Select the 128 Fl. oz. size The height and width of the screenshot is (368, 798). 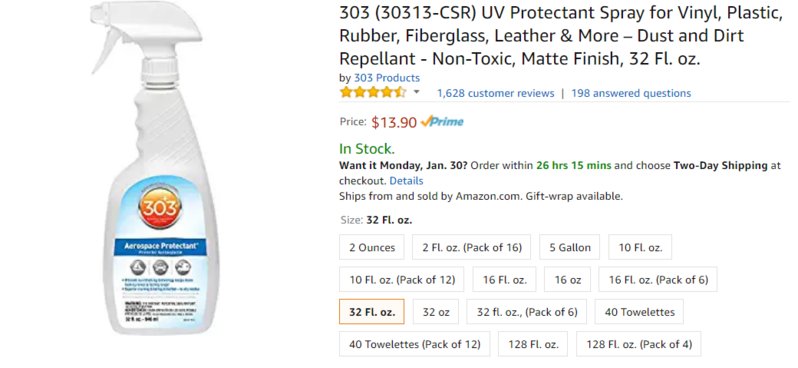[x=533, y=344]
